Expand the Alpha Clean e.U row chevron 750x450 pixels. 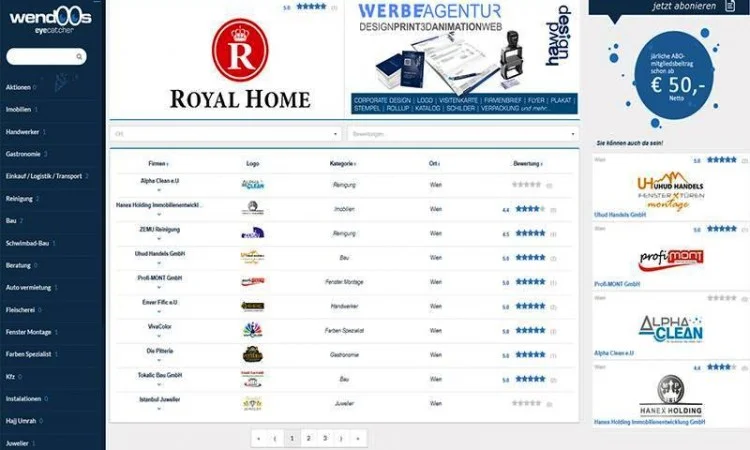(159, 190)
